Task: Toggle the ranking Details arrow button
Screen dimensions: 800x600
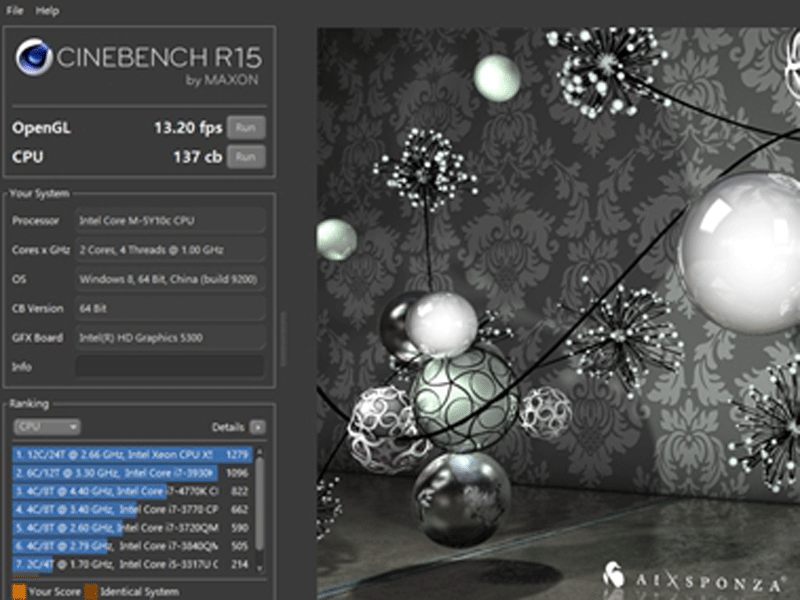Action: (258, 427)
